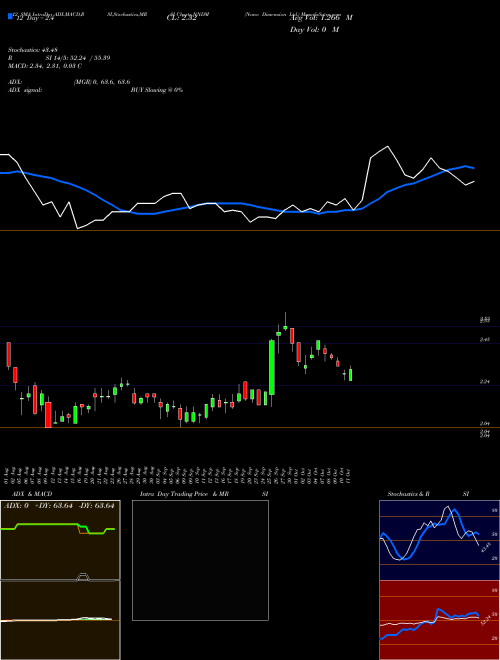Select the '12 Day = 2.4' label
Viewport: 500px width, 660px height.
click(35, 18)
